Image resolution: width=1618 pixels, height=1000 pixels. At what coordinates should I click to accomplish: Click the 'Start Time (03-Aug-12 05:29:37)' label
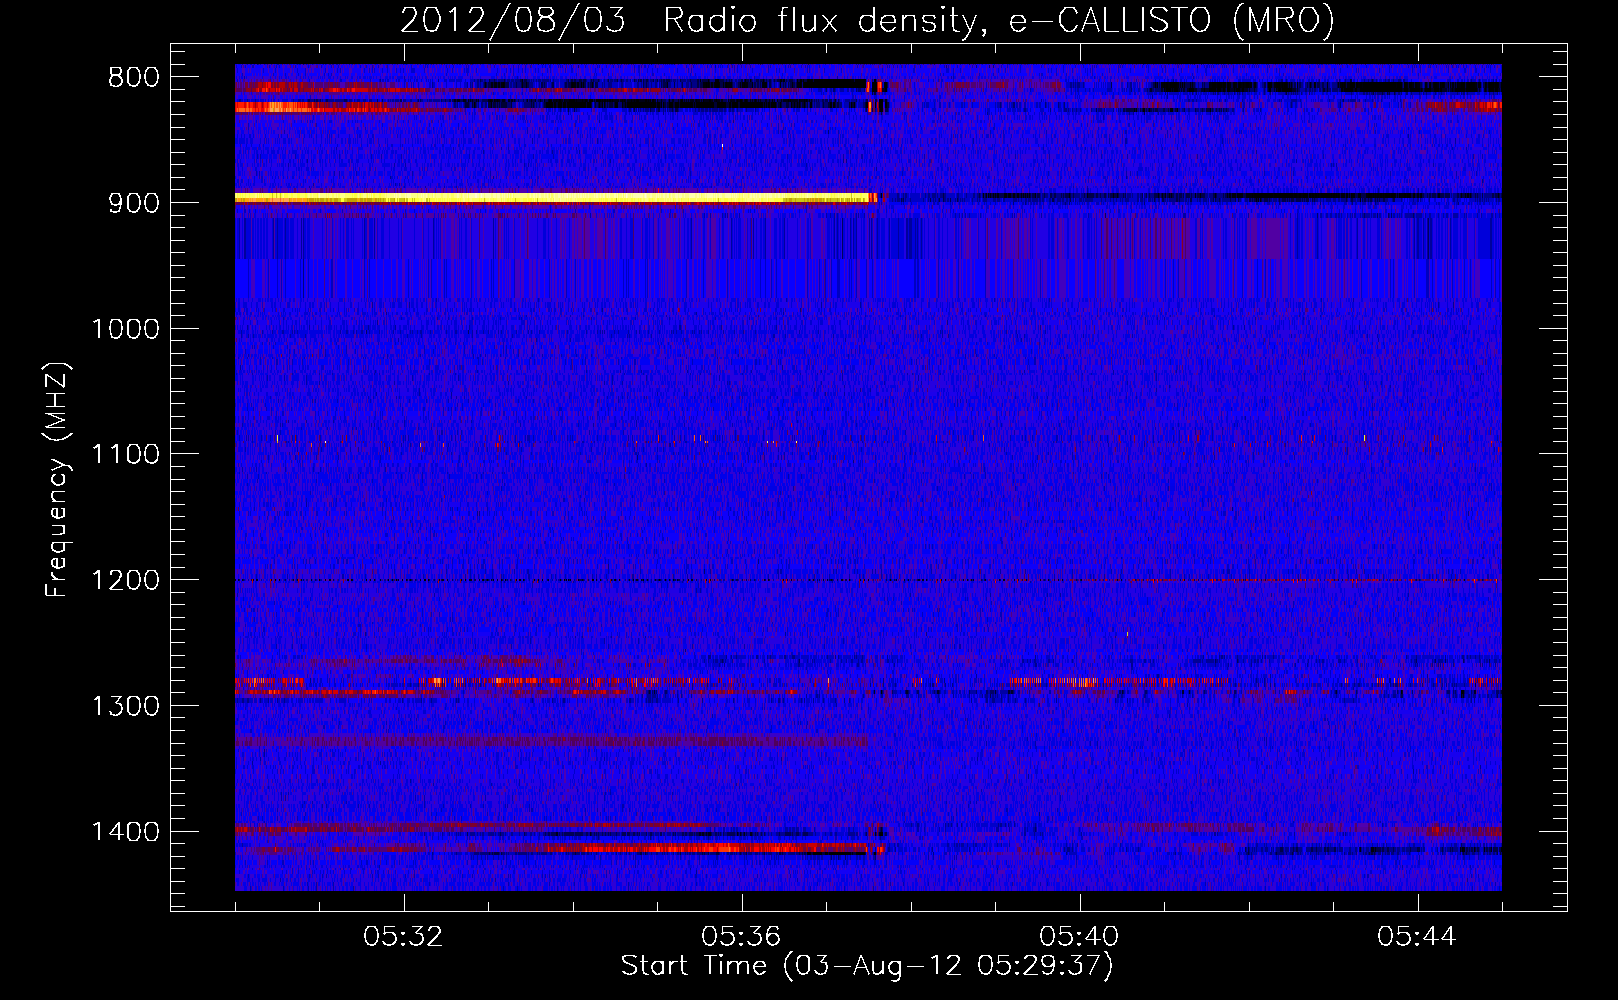point(867,966)
